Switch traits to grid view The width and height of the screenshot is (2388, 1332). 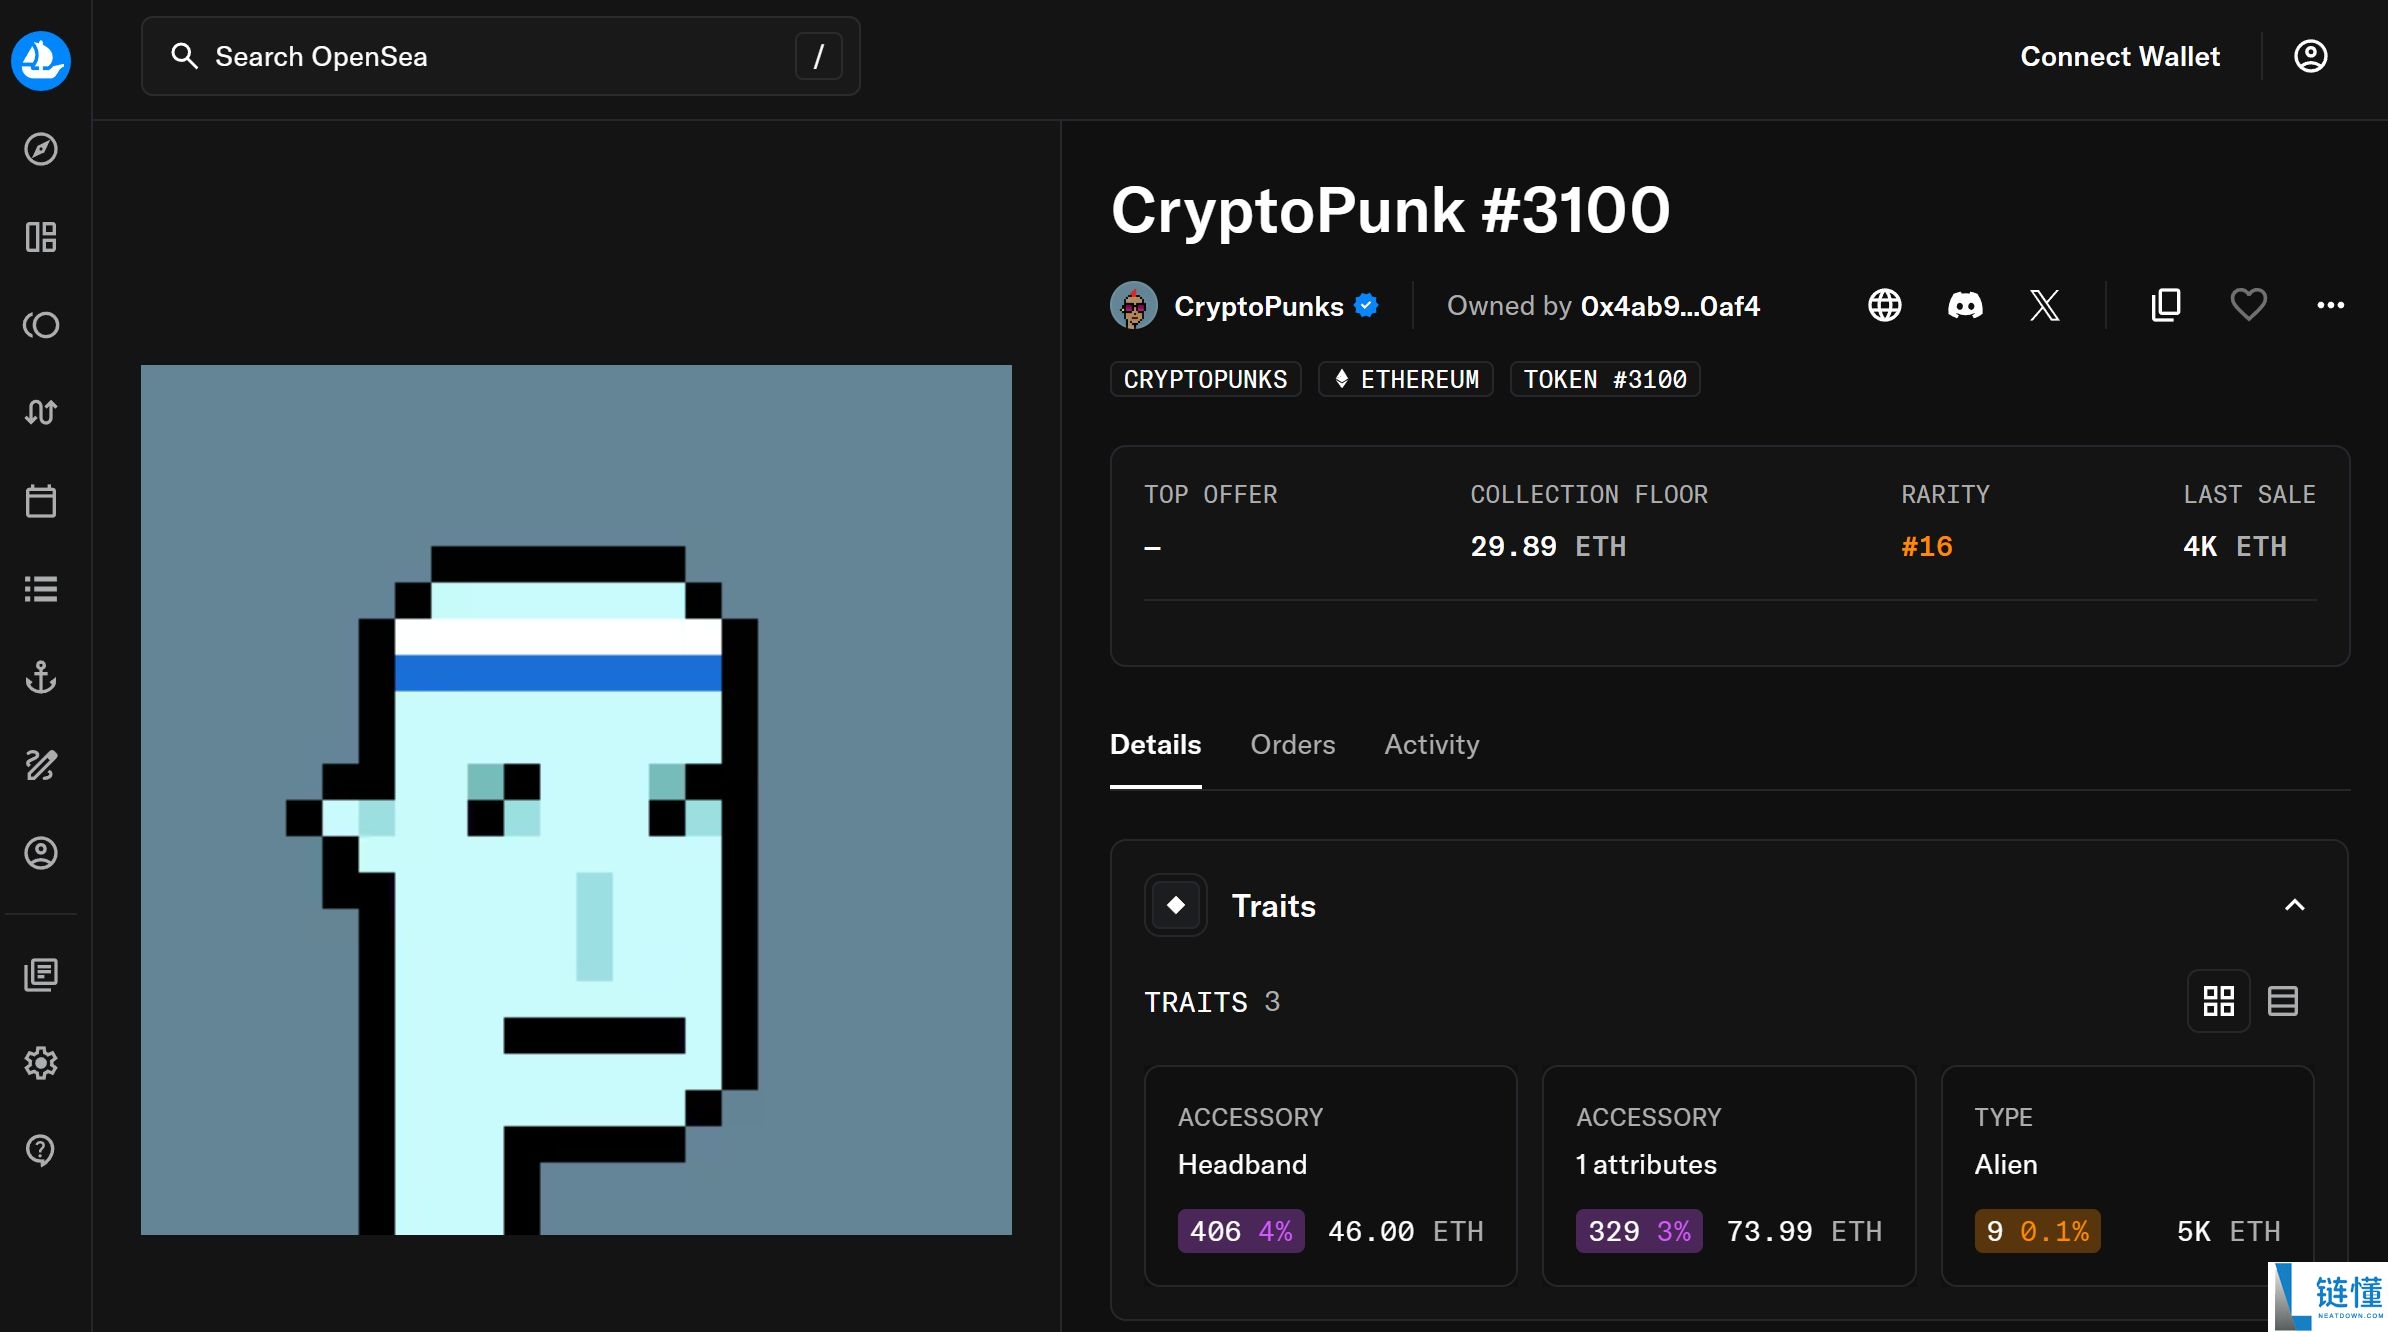pyautogui.click(x=2219, y=1001)
